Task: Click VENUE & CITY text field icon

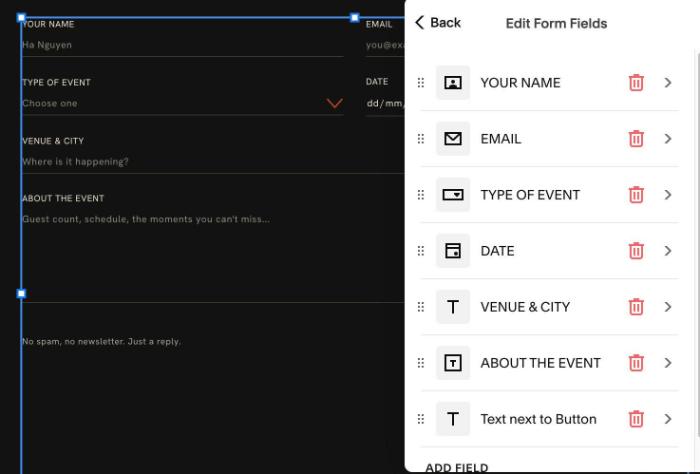Action: point(453,307)
